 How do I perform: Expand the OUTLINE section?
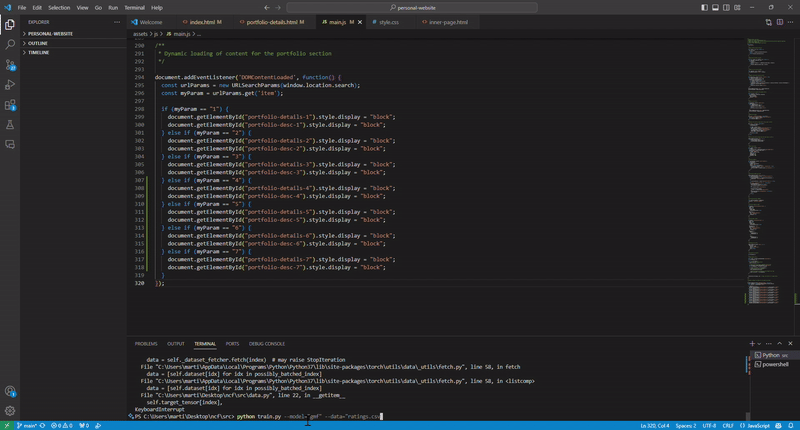[38, 43]
